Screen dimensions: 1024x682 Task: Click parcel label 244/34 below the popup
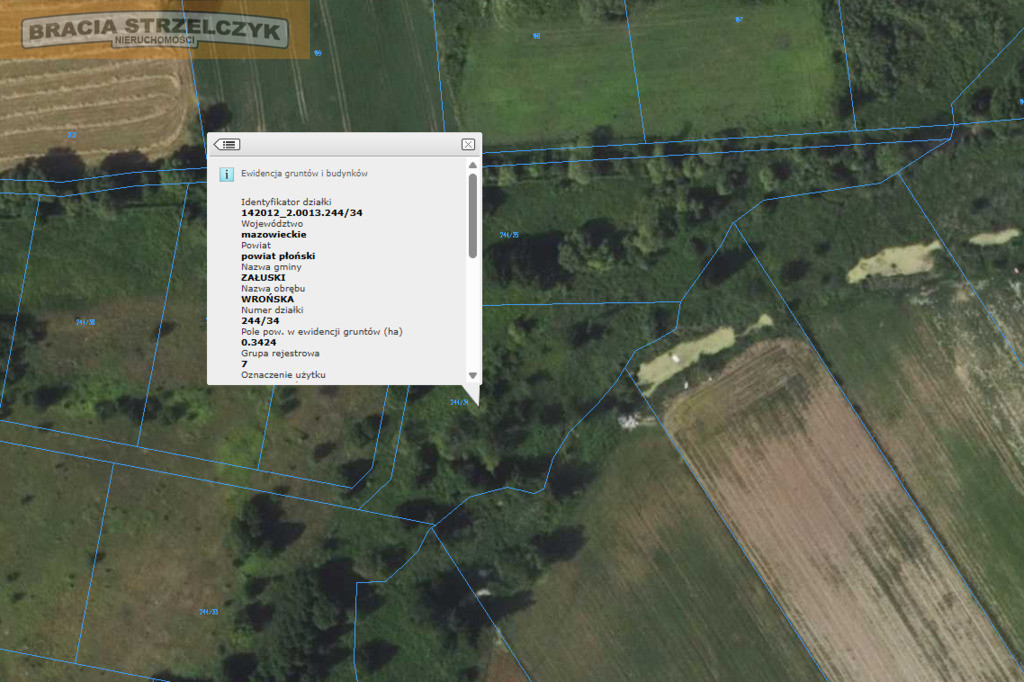pos(460,402)
